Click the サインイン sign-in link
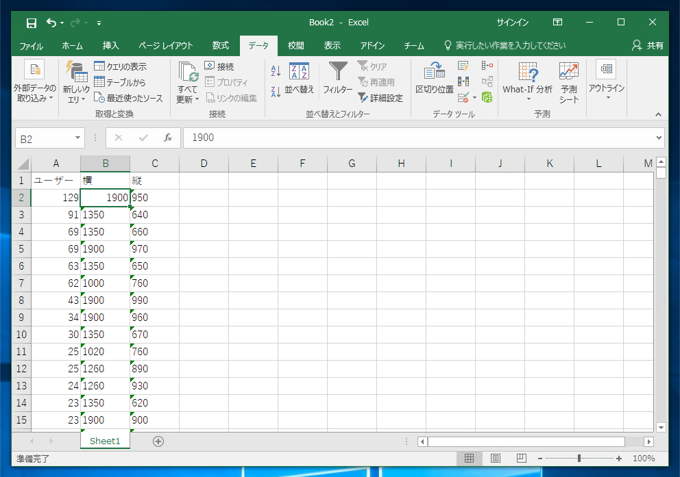The width and height of the screenshot is (680, 477). tap(513, 22)
